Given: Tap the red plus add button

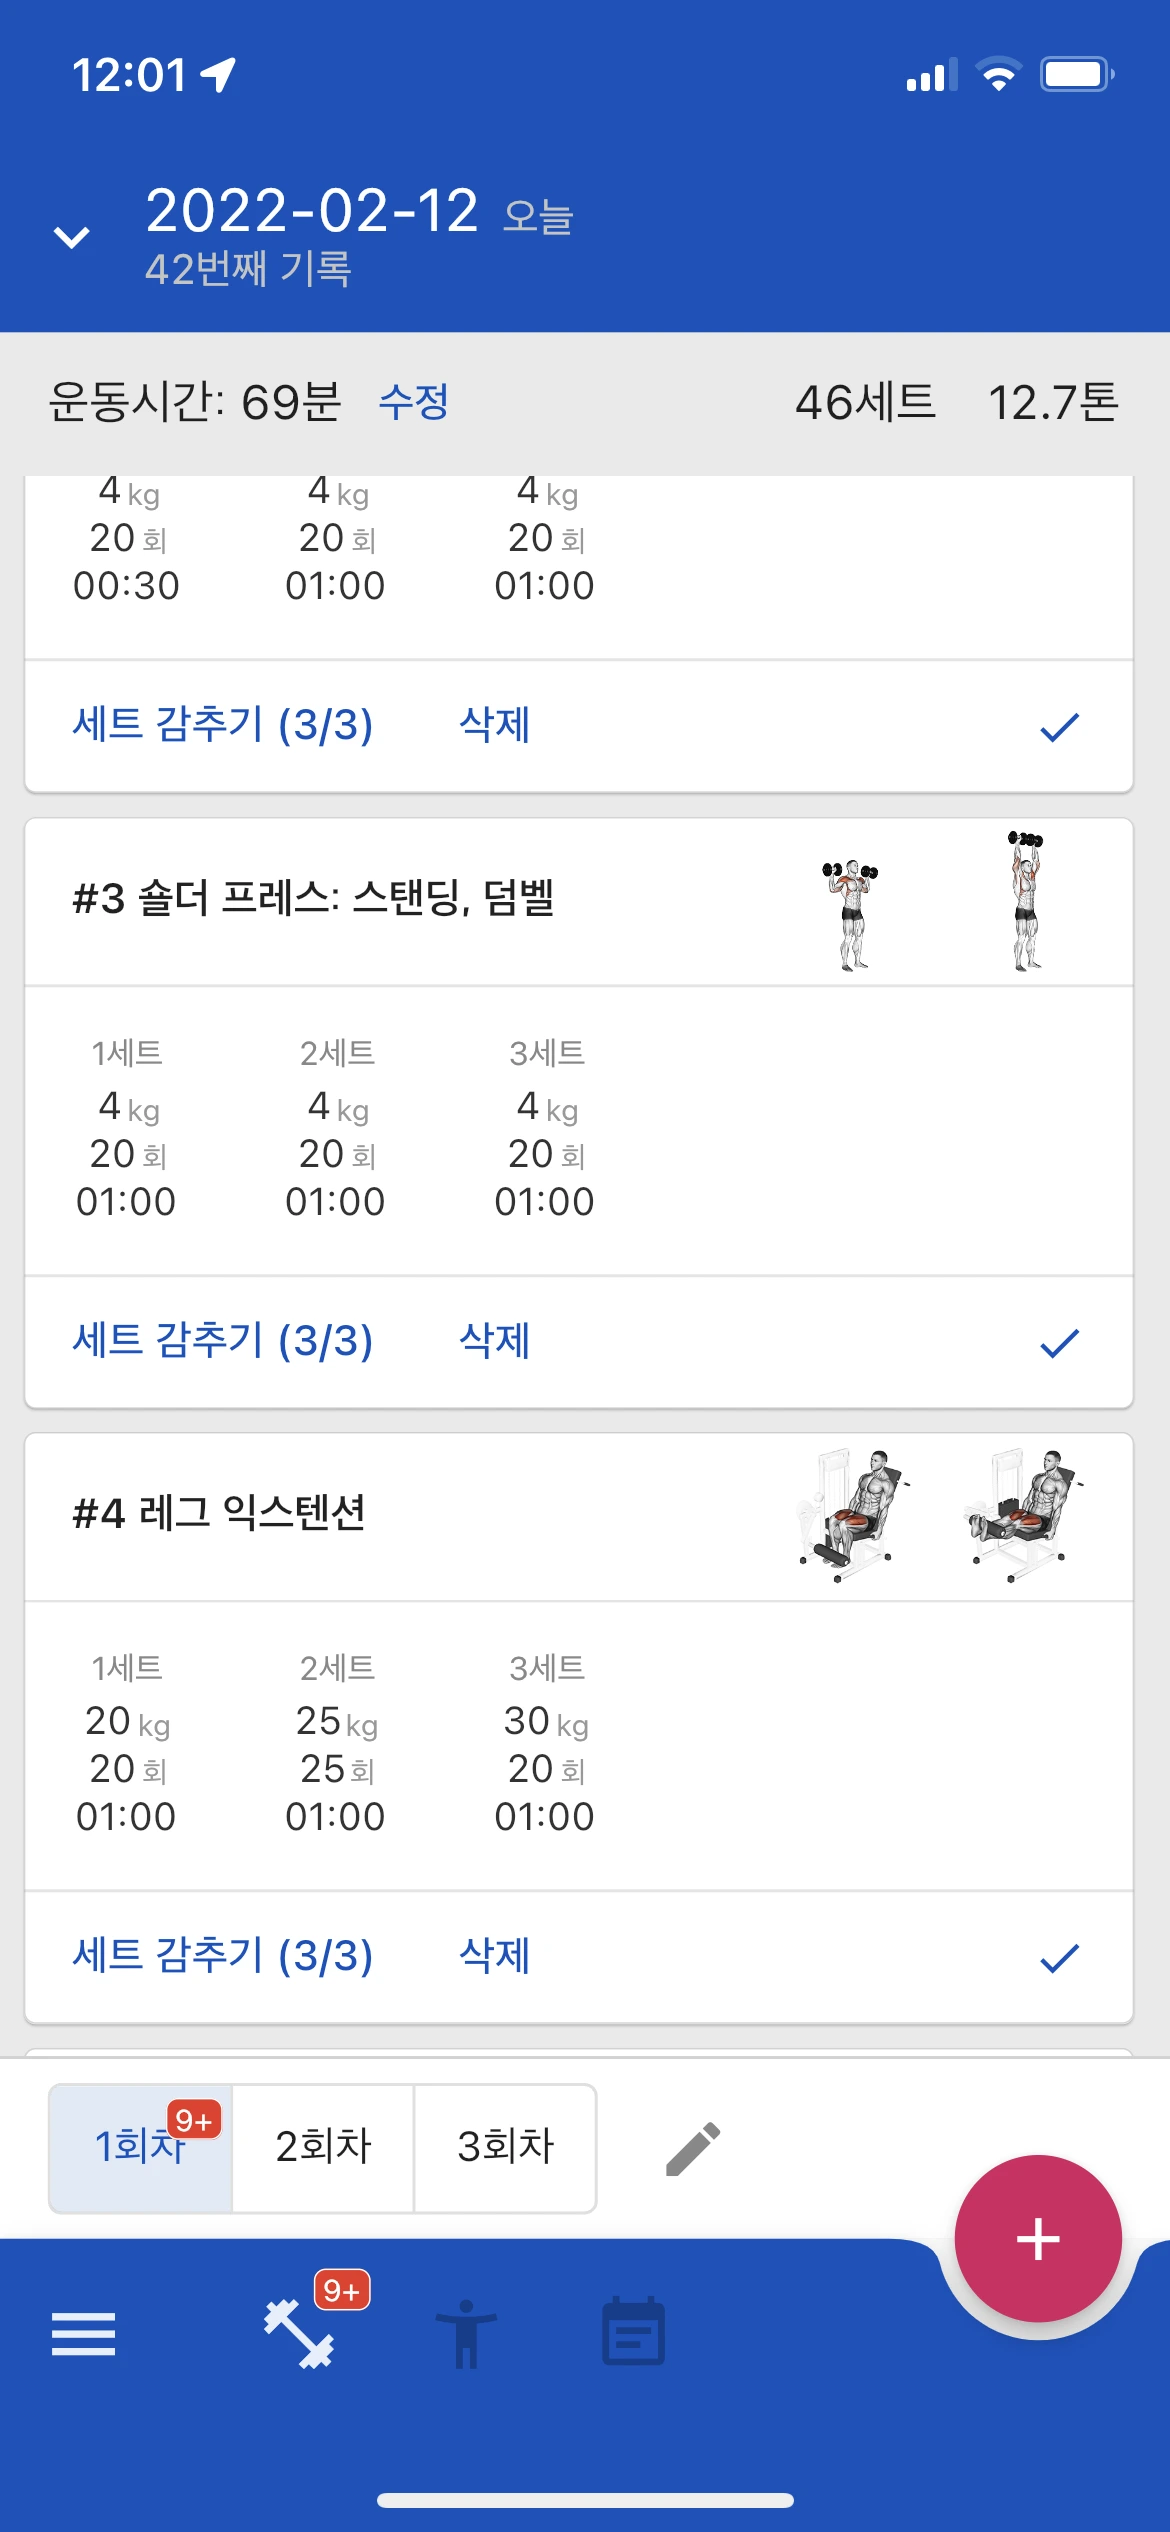Looking at the screenshot, I should click(x=1037, y=2239).
